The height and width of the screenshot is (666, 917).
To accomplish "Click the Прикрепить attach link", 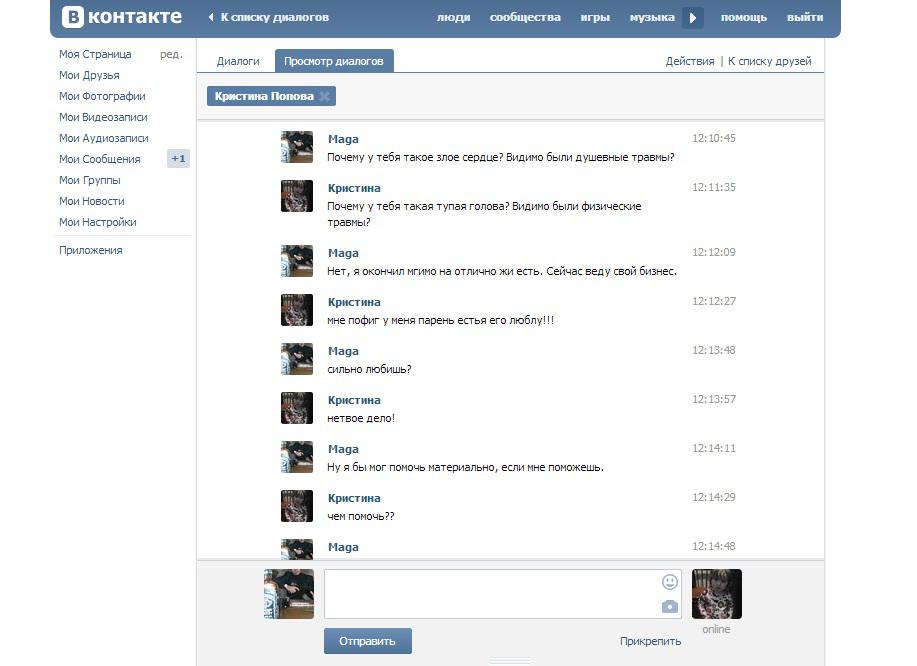I will (x=650, y=641).
